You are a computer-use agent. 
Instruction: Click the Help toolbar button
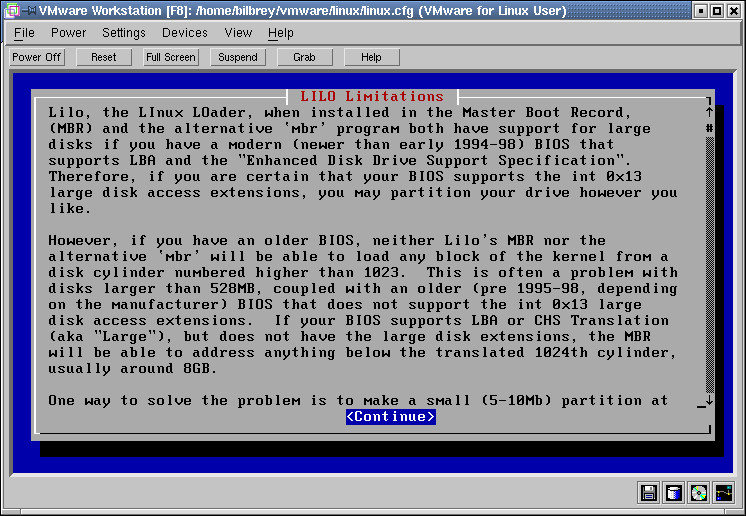(371, 57)
